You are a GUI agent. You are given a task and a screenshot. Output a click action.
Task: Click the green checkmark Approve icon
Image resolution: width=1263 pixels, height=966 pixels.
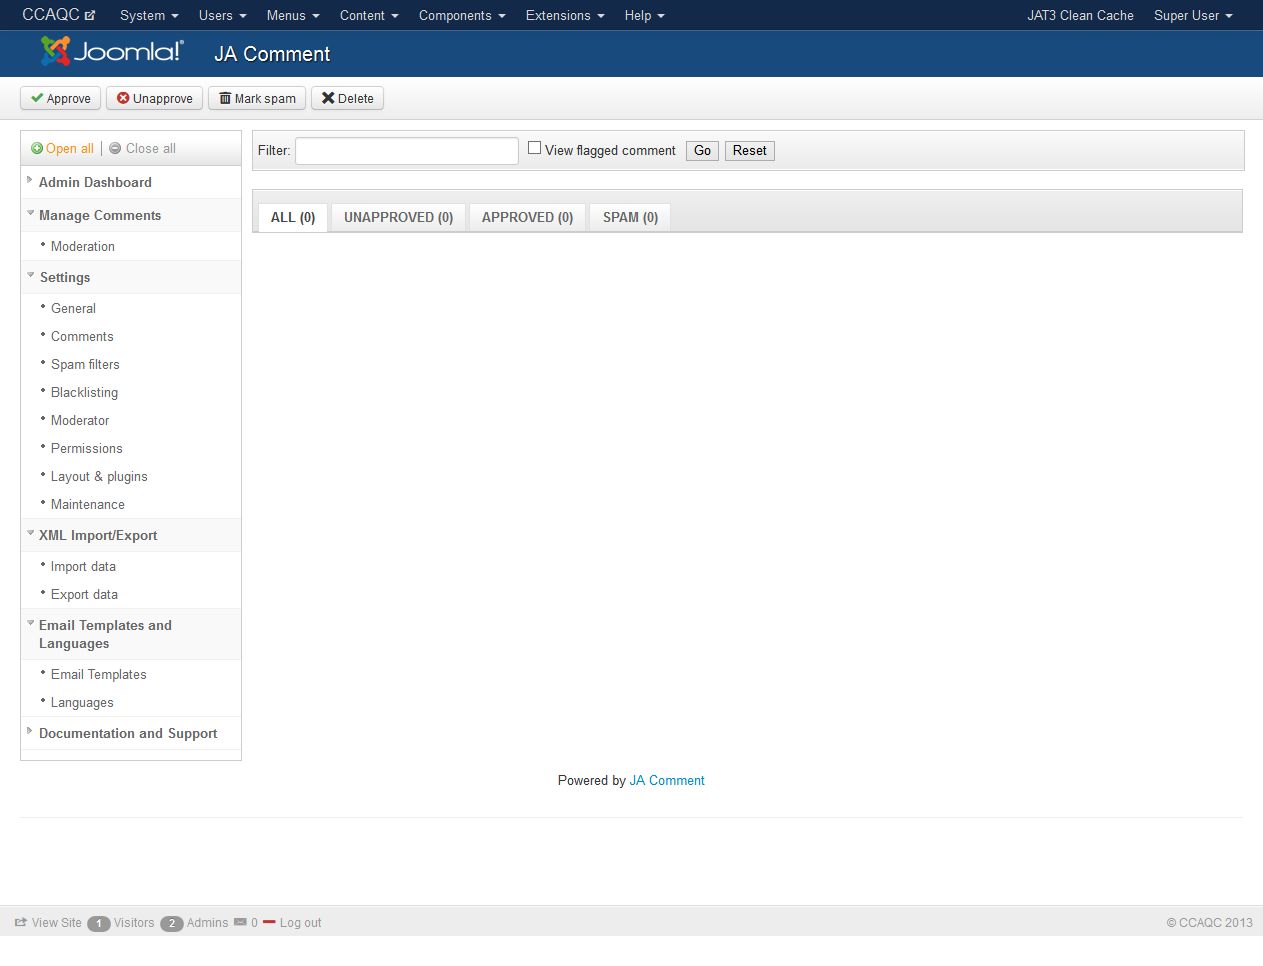[x=37, y=98]
